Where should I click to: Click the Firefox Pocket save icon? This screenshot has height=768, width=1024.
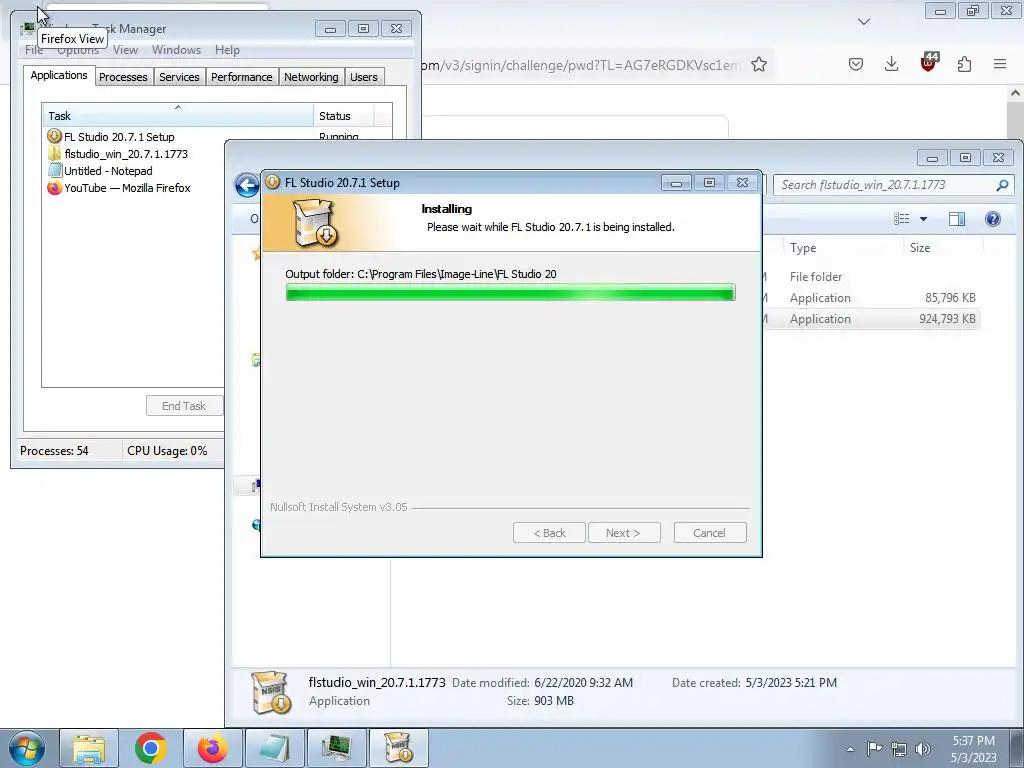point(856,64)
